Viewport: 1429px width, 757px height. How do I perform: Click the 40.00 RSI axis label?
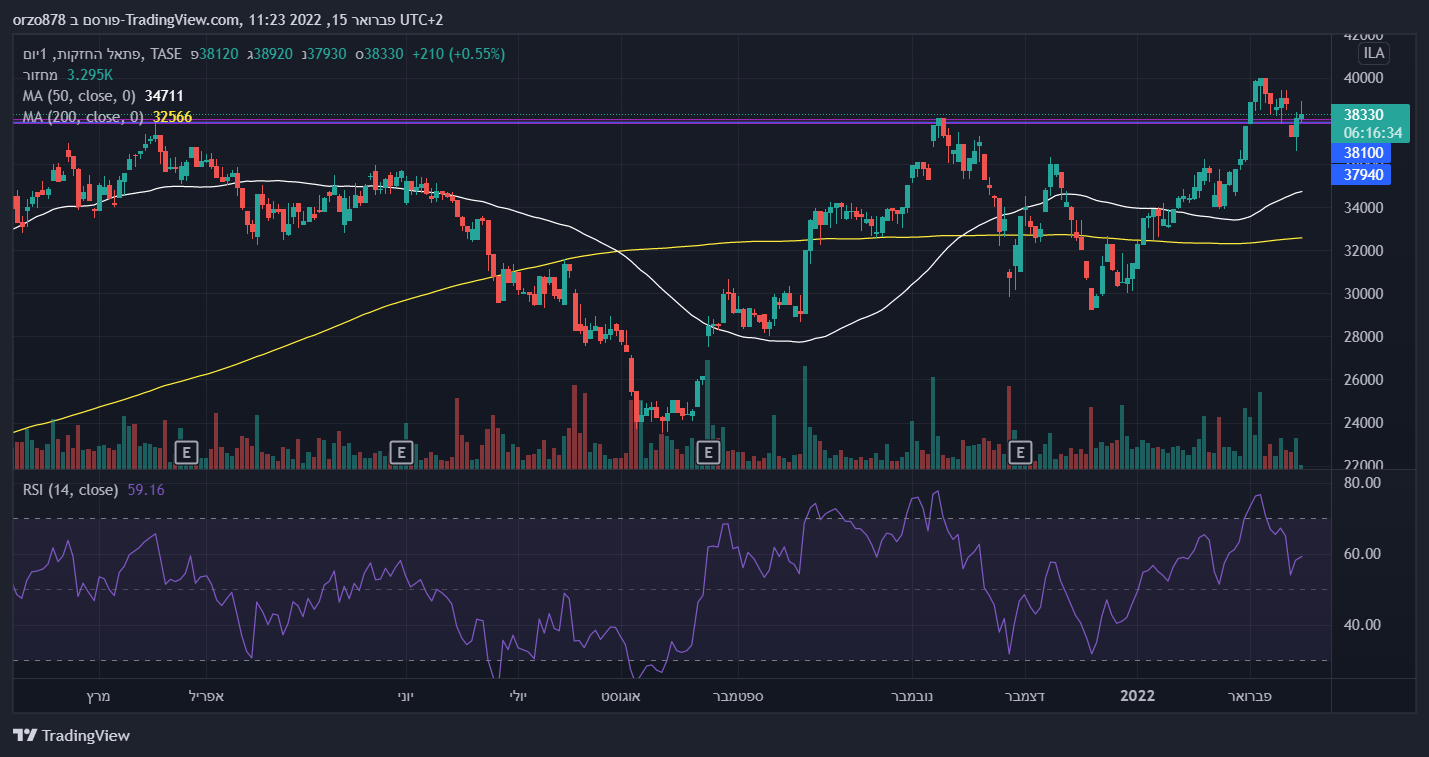(x=1362, y=625)
